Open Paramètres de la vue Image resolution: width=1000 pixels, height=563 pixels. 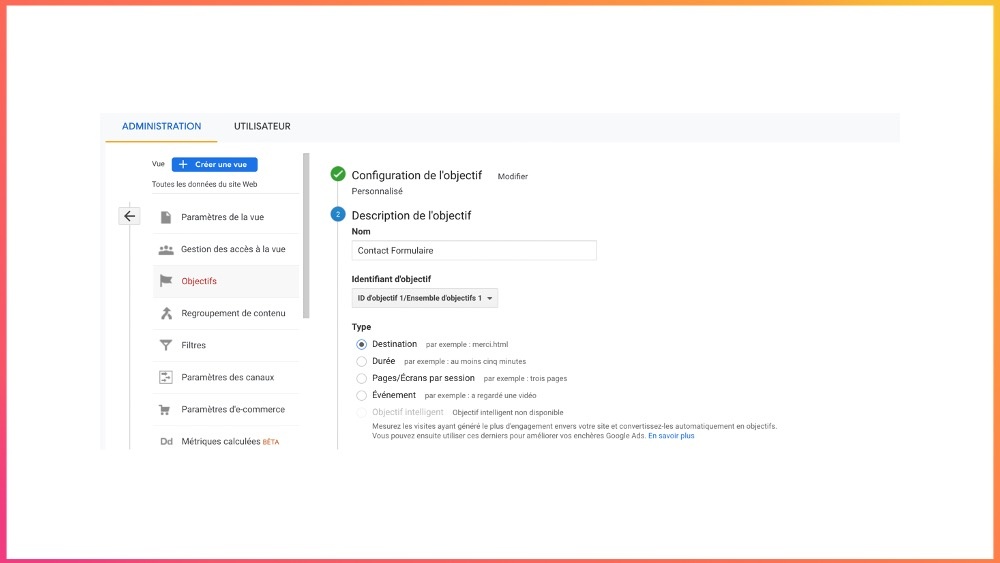226,217
